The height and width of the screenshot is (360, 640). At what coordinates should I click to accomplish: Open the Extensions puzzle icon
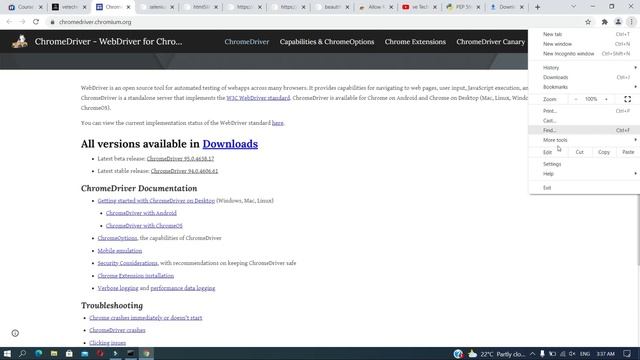tap(604, 22)
